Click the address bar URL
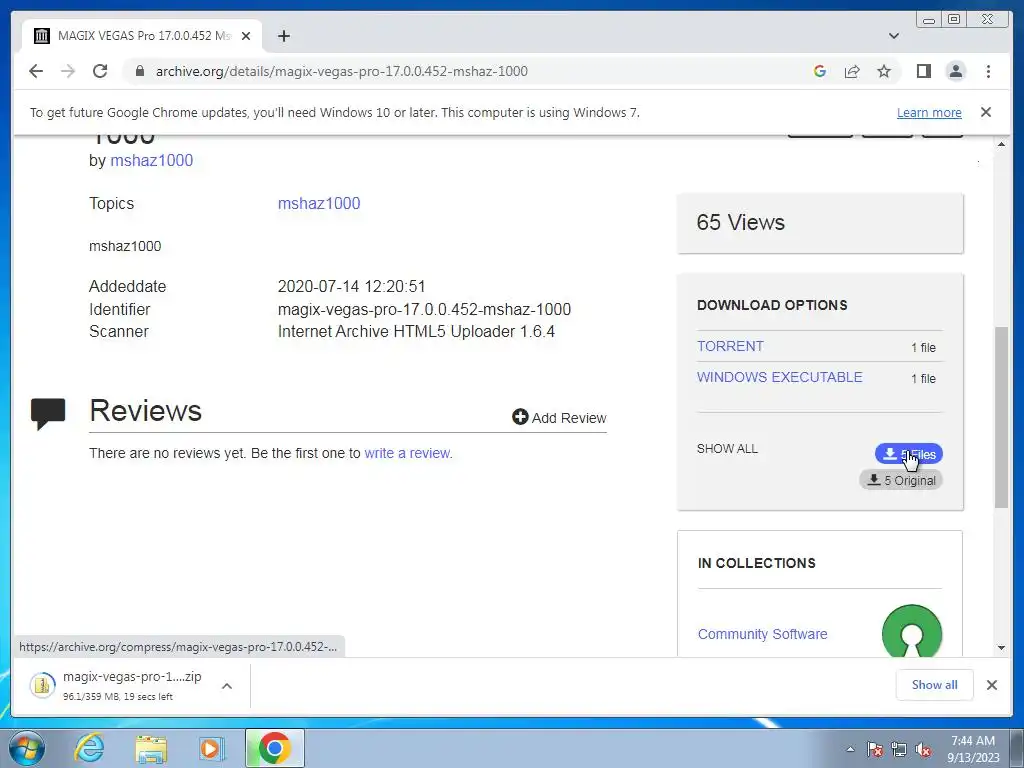This screenshot has width=1024, height=768. coord(342,71)
